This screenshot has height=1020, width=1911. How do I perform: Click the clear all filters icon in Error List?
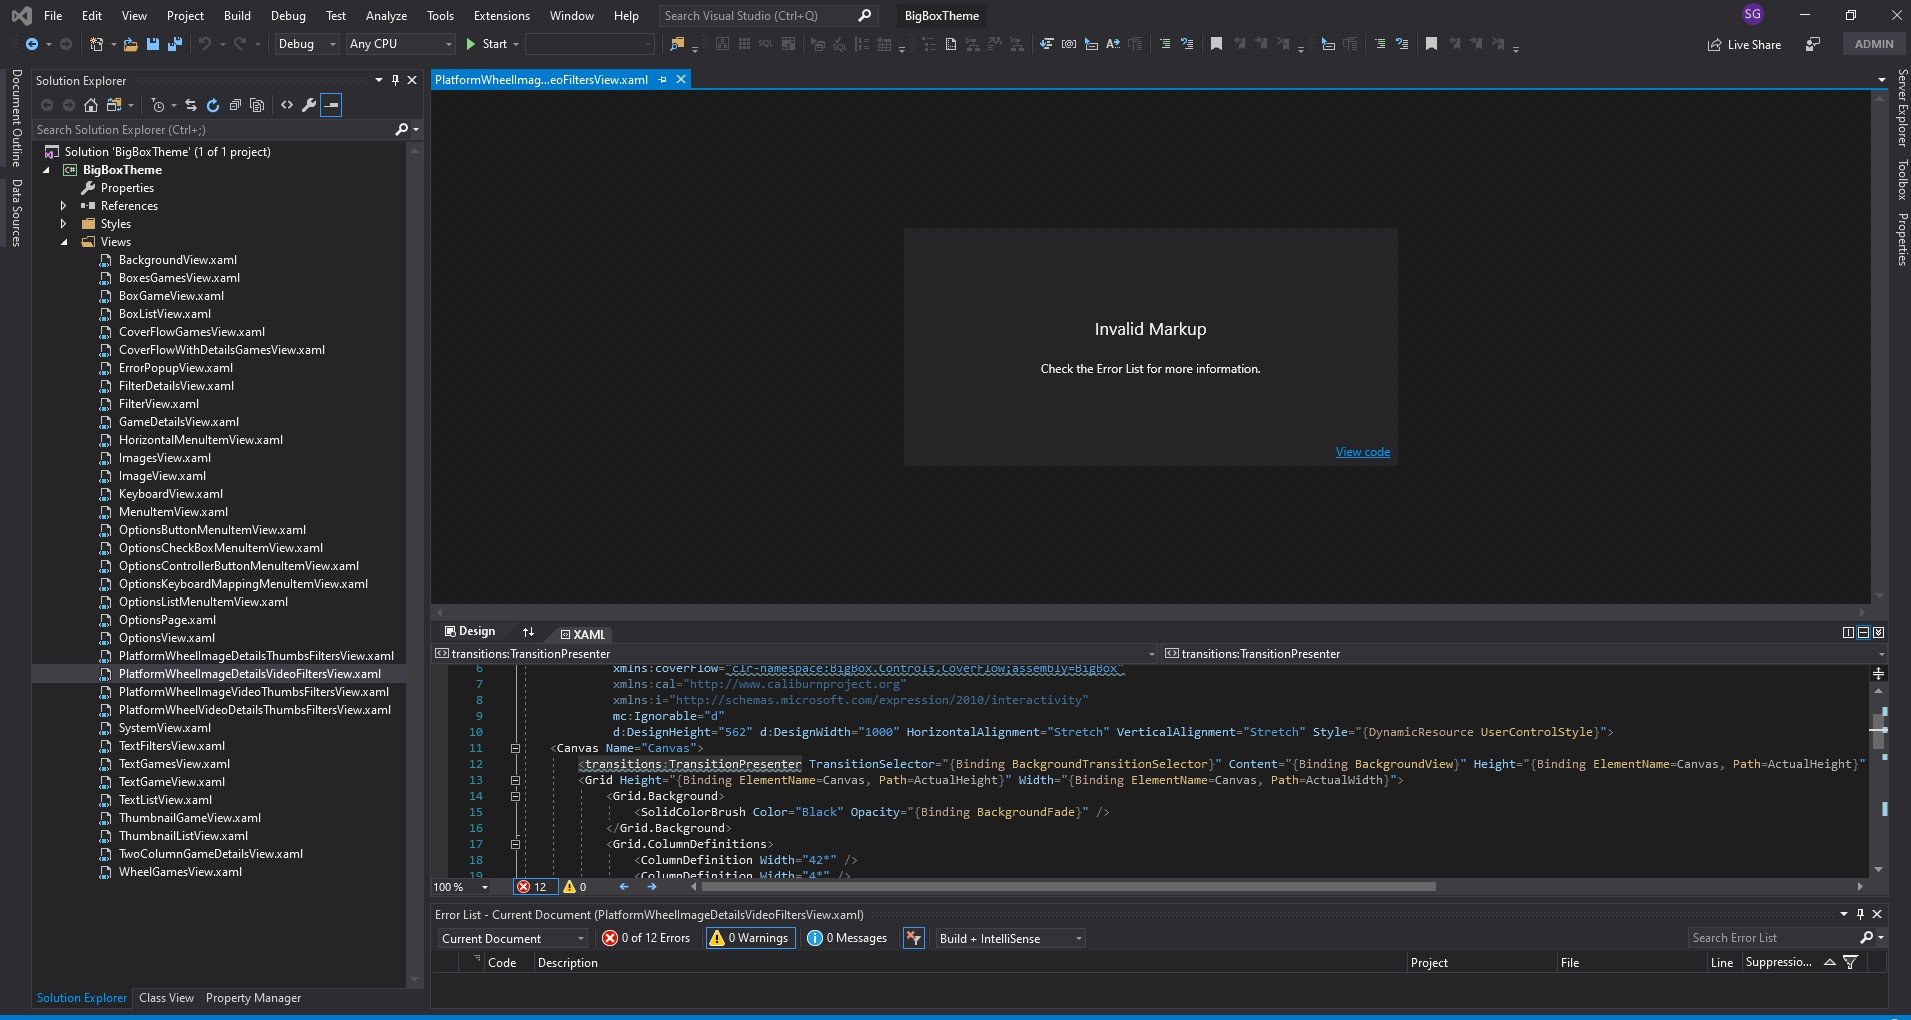pyautogui.click(x=913, y=938)
